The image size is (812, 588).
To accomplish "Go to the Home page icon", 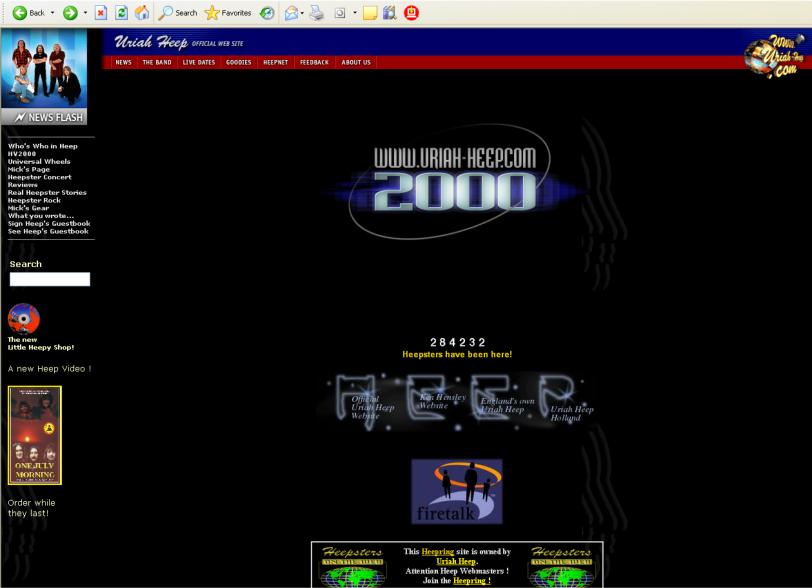I will (x=142, y=12).
